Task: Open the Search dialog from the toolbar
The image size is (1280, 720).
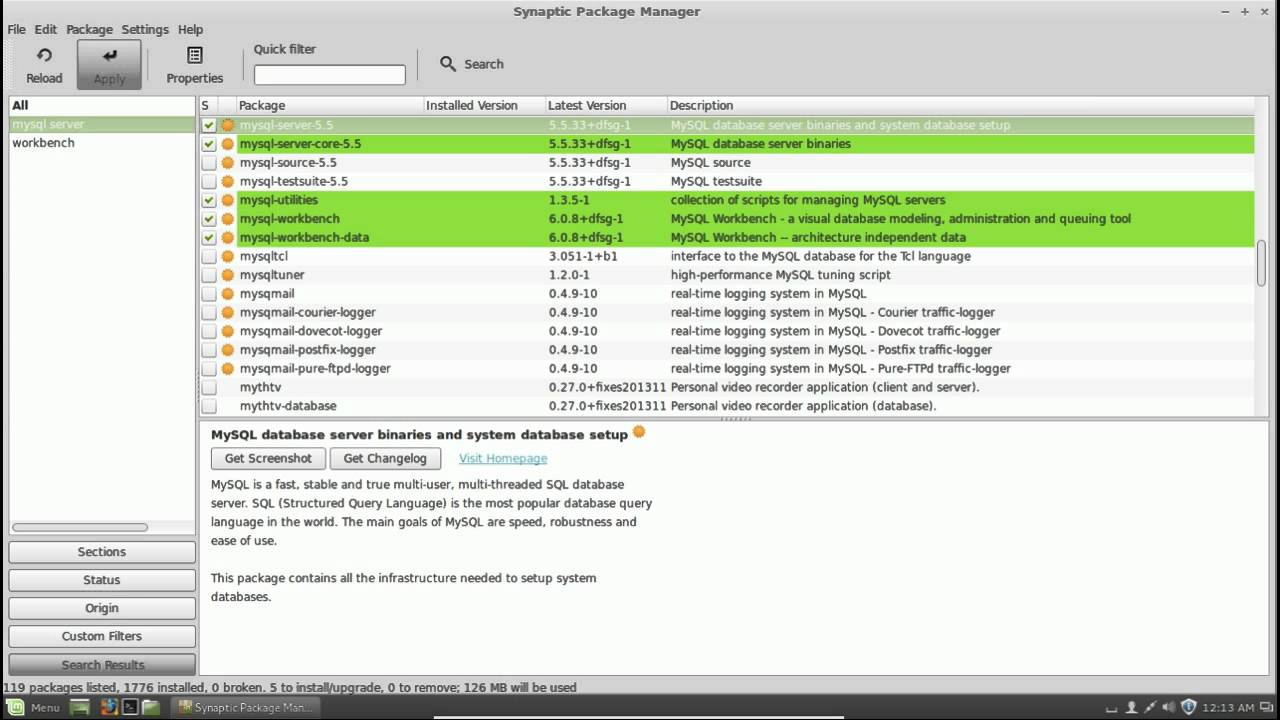Action: tap(471, 64)
